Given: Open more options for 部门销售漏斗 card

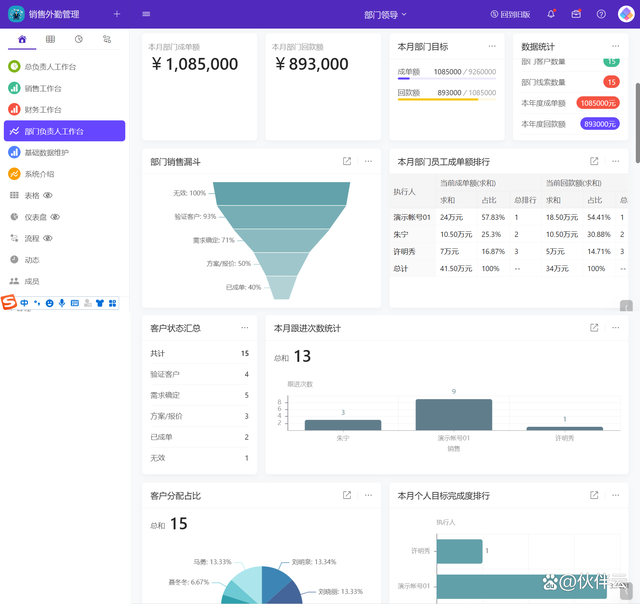Looking at the screenshot, I should click(x=368, y=161).
